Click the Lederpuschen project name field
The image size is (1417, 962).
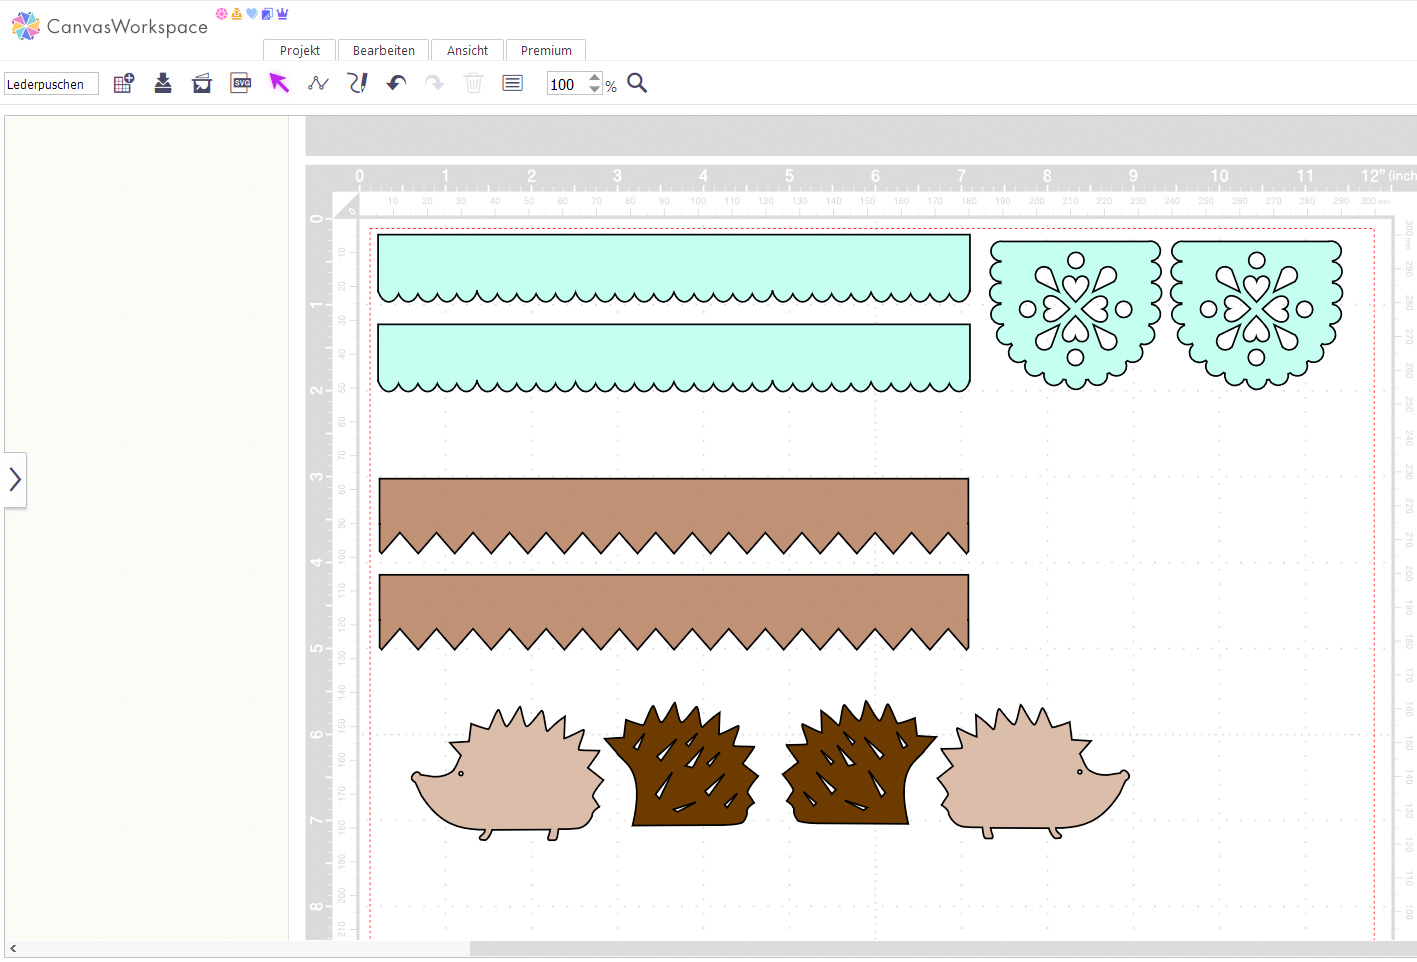[51, 85]
